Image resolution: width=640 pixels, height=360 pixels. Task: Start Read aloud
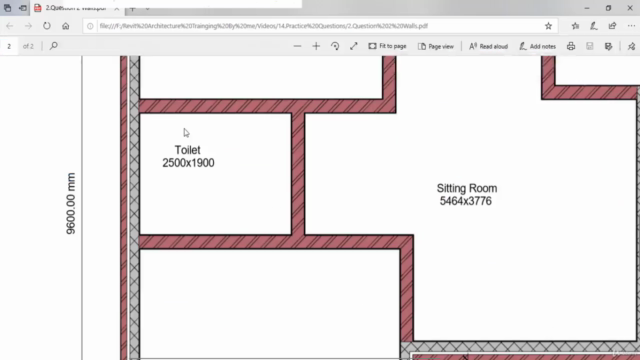(488, 46)
